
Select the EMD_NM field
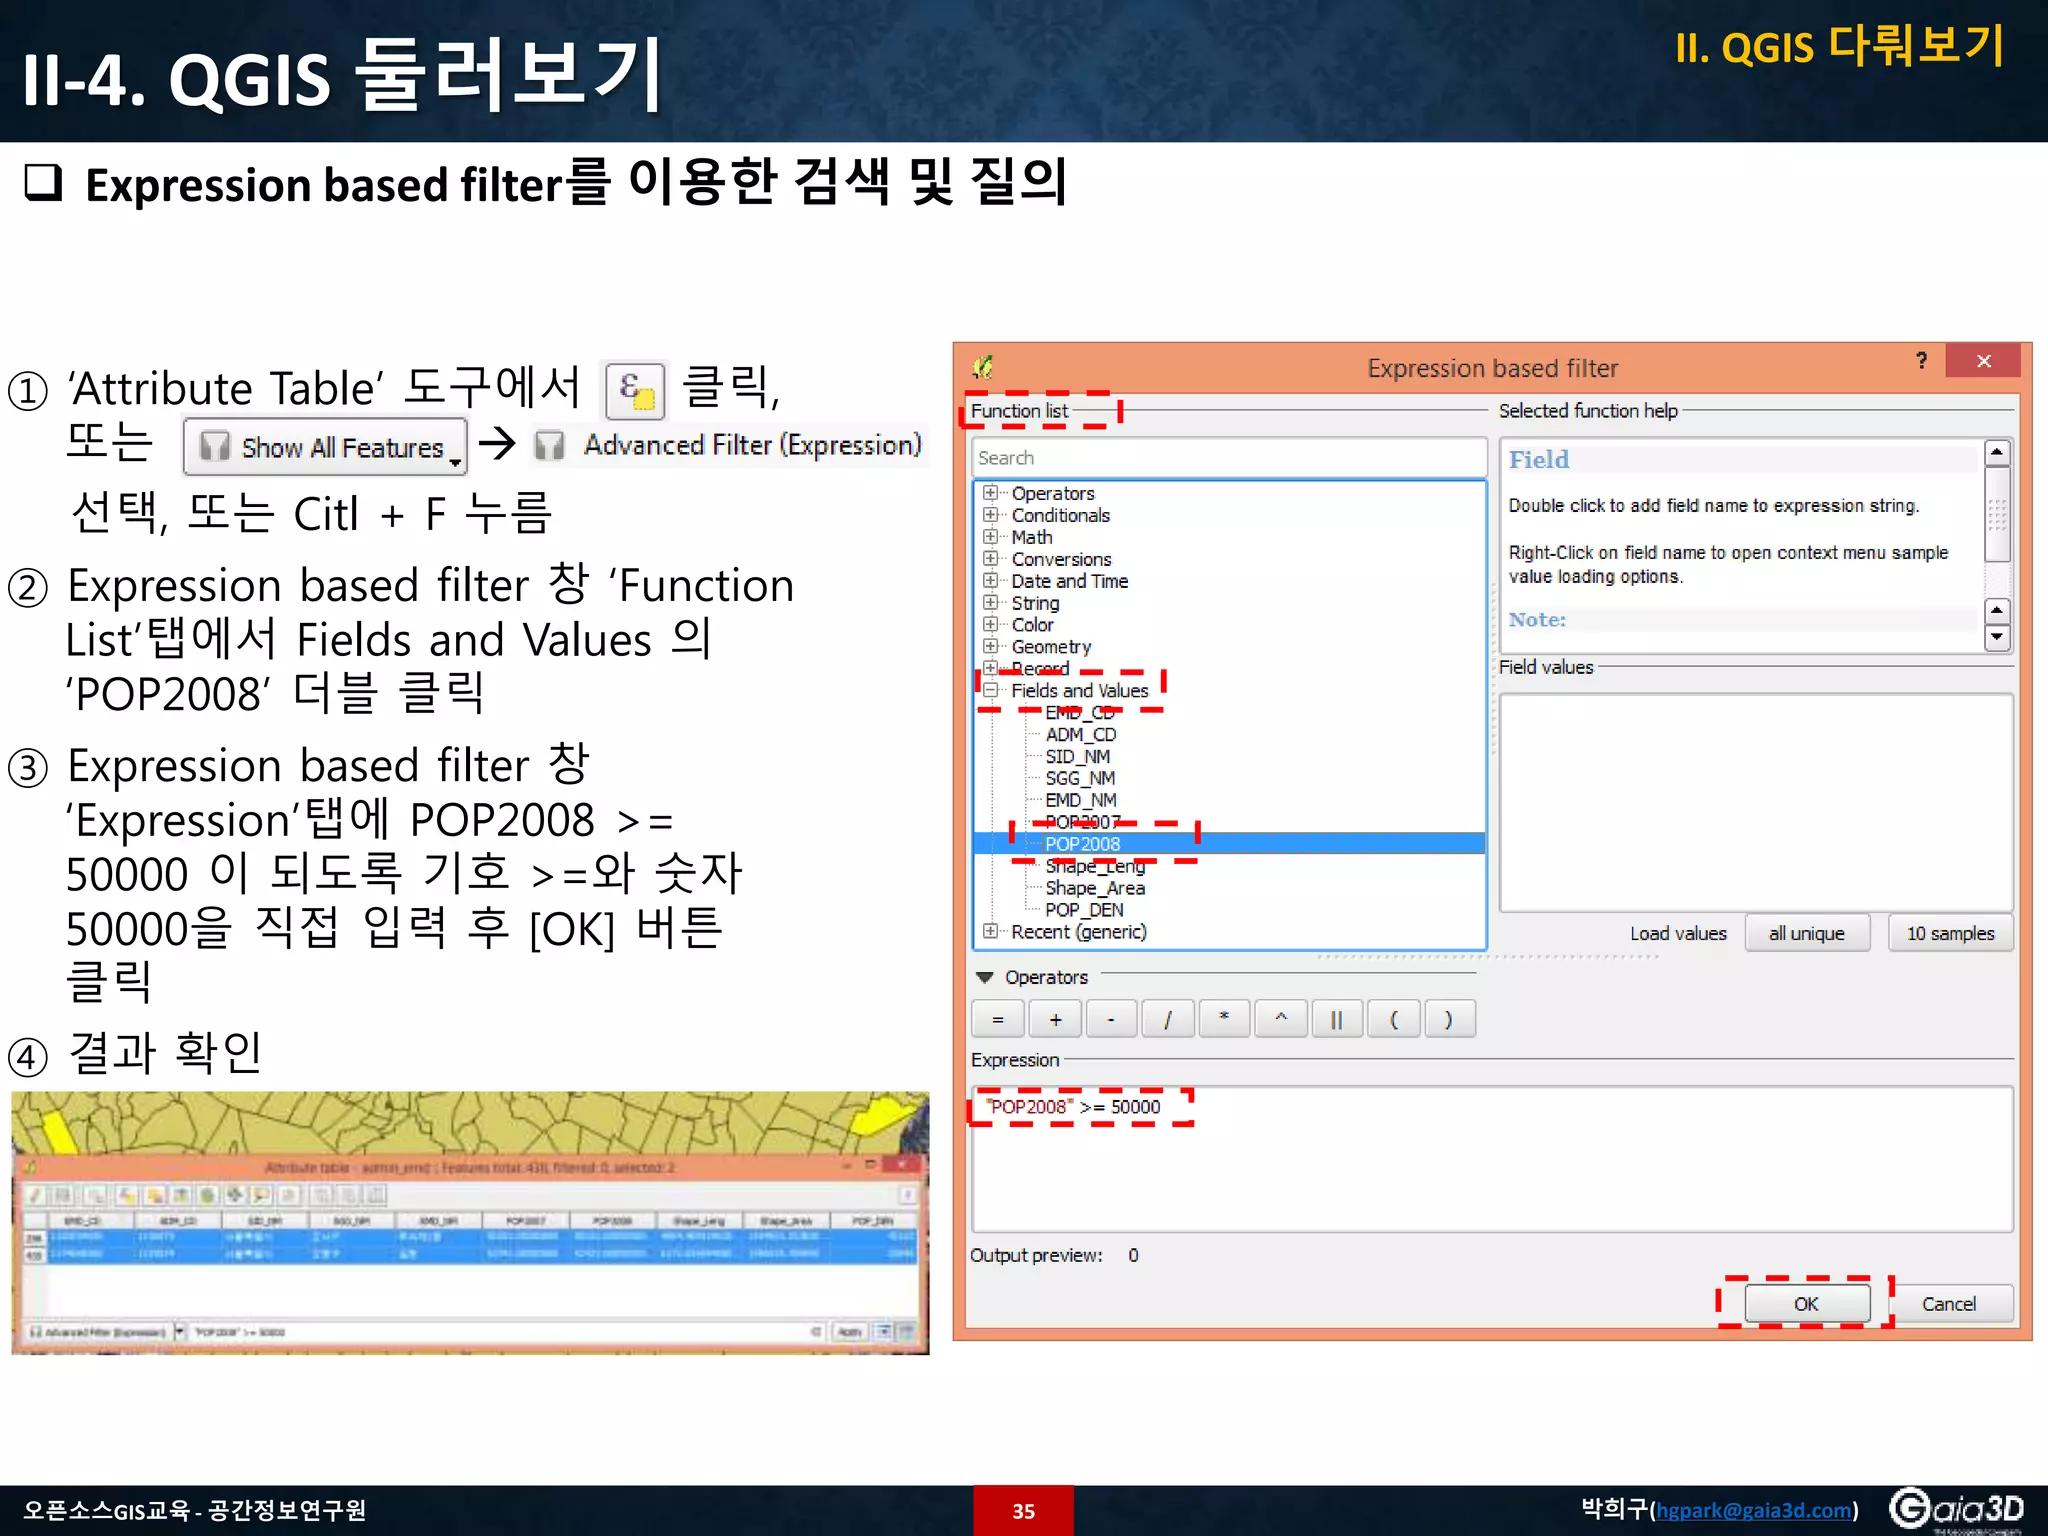pos(1080,801)
